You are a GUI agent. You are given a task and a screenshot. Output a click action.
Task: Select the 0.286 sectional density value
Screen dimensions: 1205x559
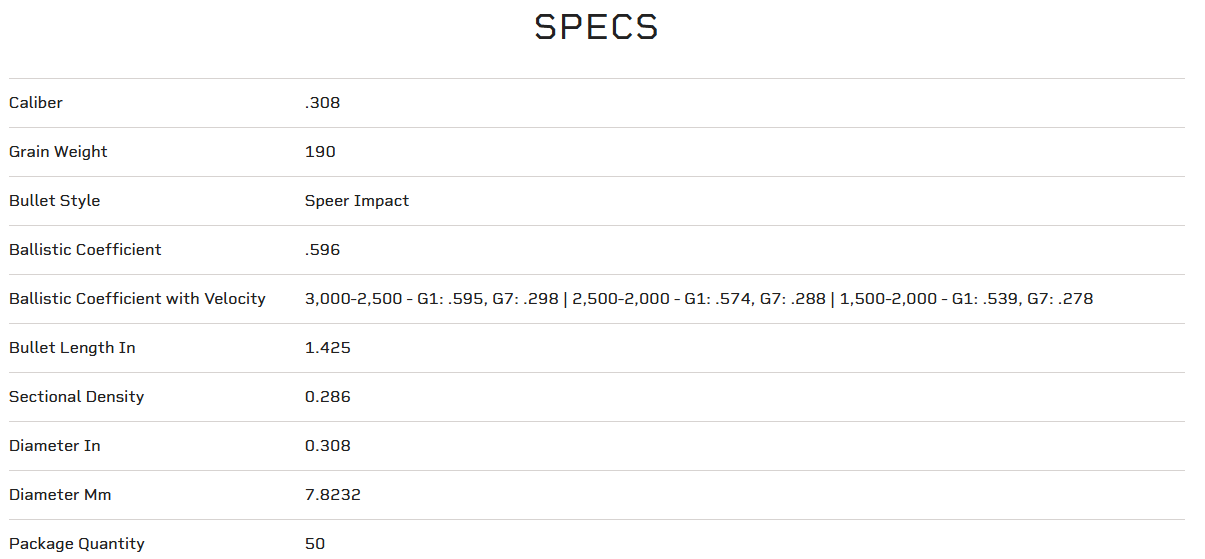coord(327,397)
